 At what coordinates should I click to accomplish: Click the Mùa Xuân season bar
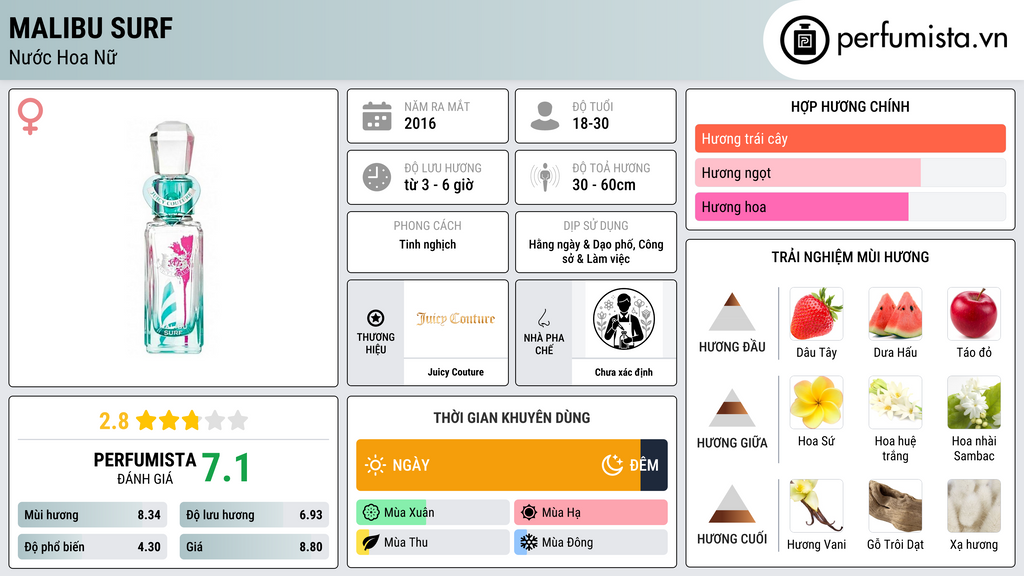433,513
